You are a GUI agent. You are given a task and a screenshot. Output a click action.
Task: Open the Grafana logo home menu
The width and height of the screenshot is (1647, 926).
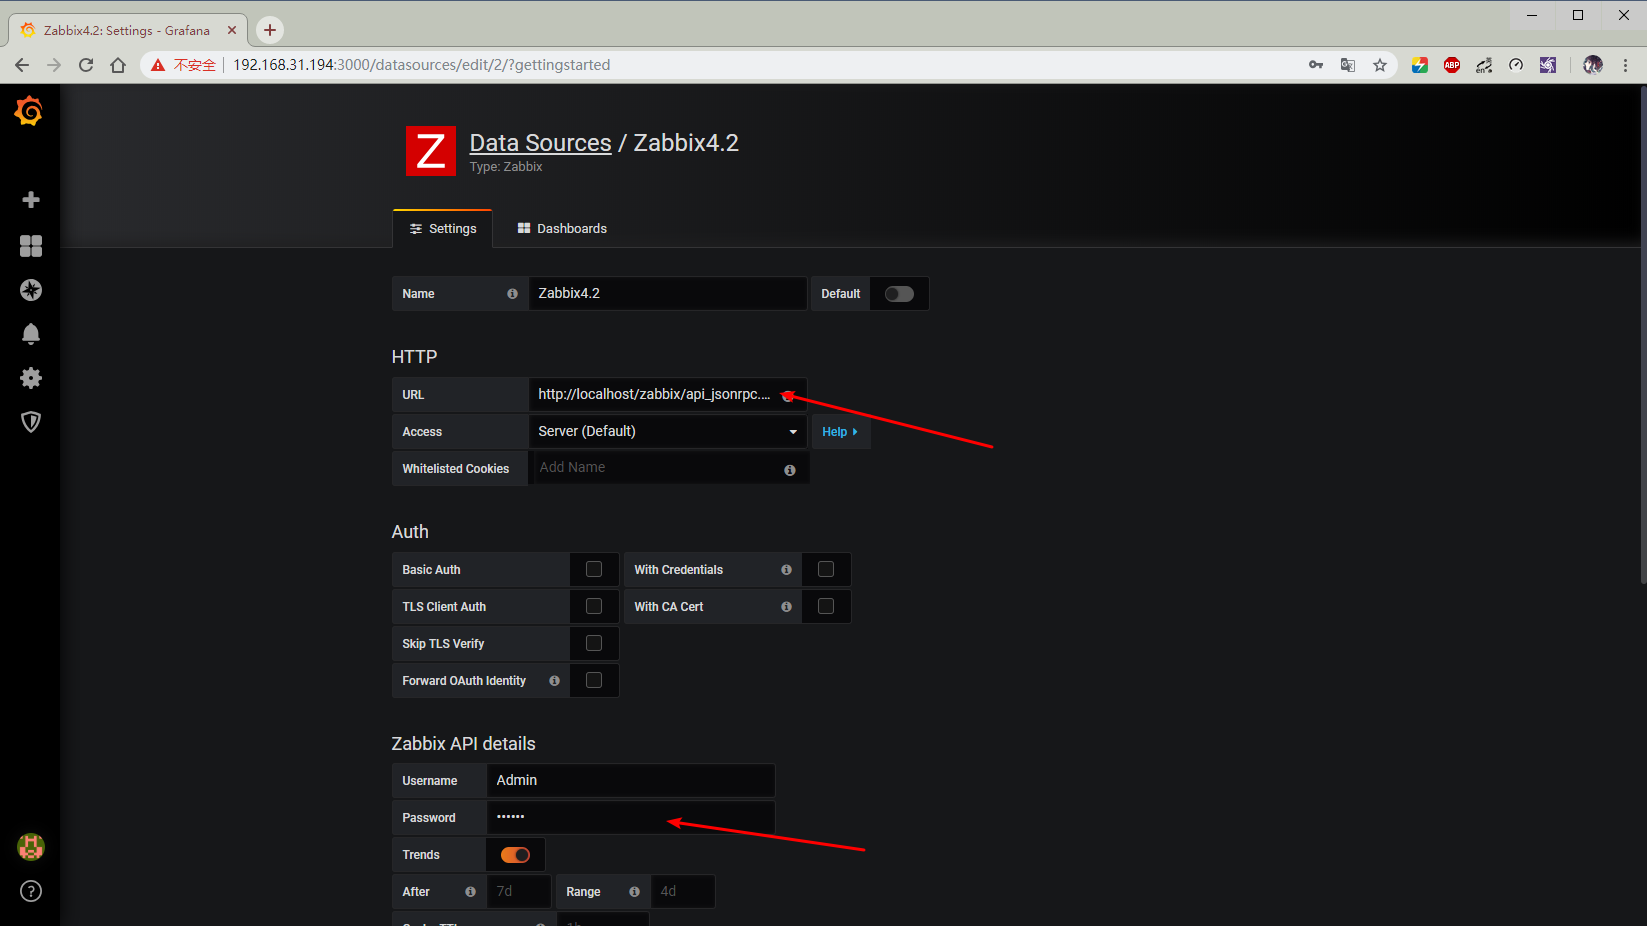[29, 111]
